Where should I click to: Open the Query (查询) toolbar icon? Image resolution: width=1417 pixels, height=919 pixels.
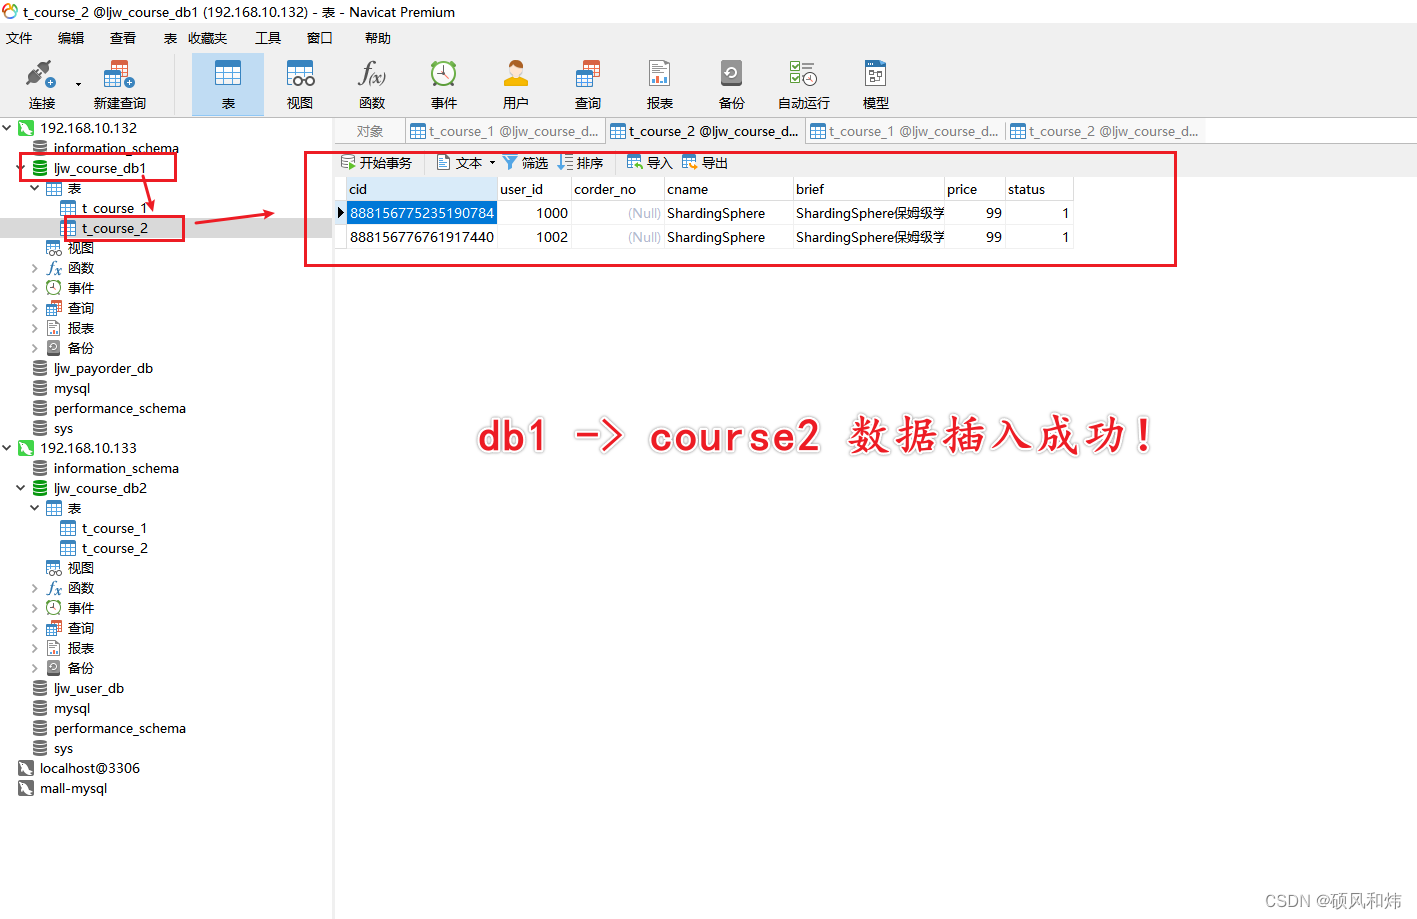click(588, 85)
